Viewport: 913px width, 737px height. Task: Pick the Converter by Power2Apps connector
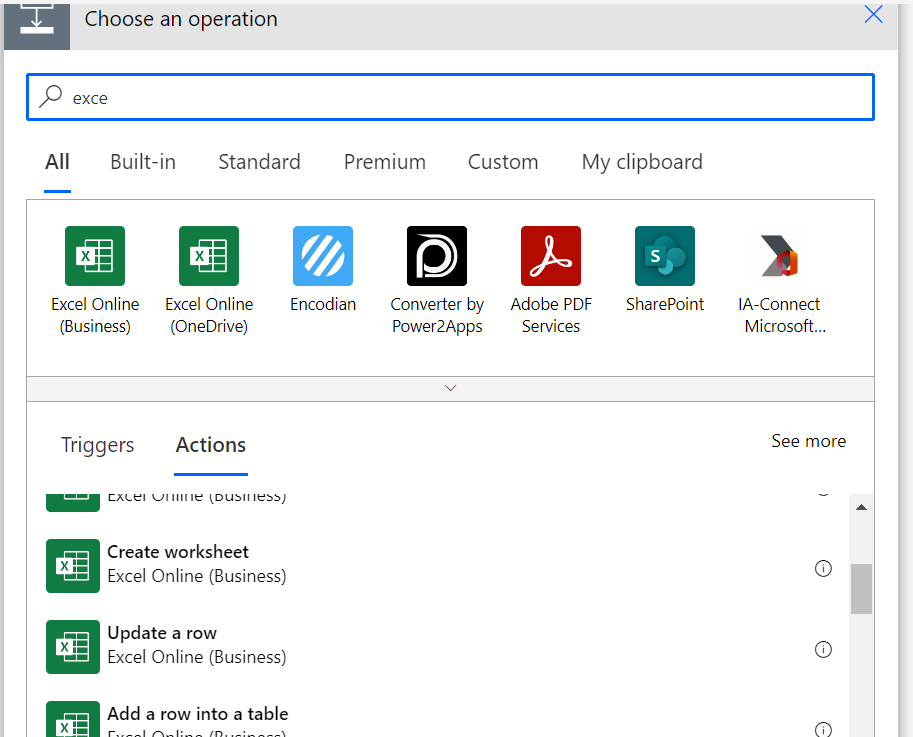[437, 256]
